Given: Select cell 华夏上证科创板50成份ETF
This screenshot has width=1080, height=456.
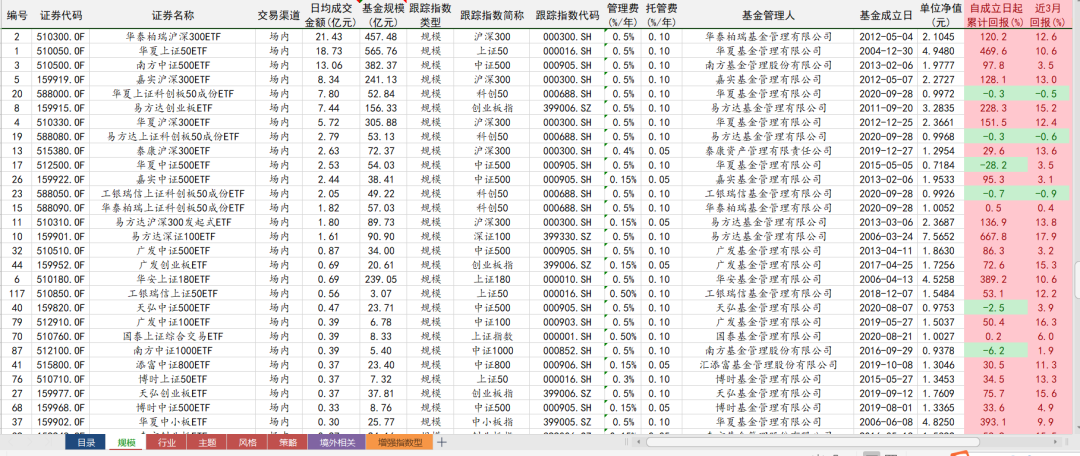Looking at the screenshot, I should (x=172, y=94).
